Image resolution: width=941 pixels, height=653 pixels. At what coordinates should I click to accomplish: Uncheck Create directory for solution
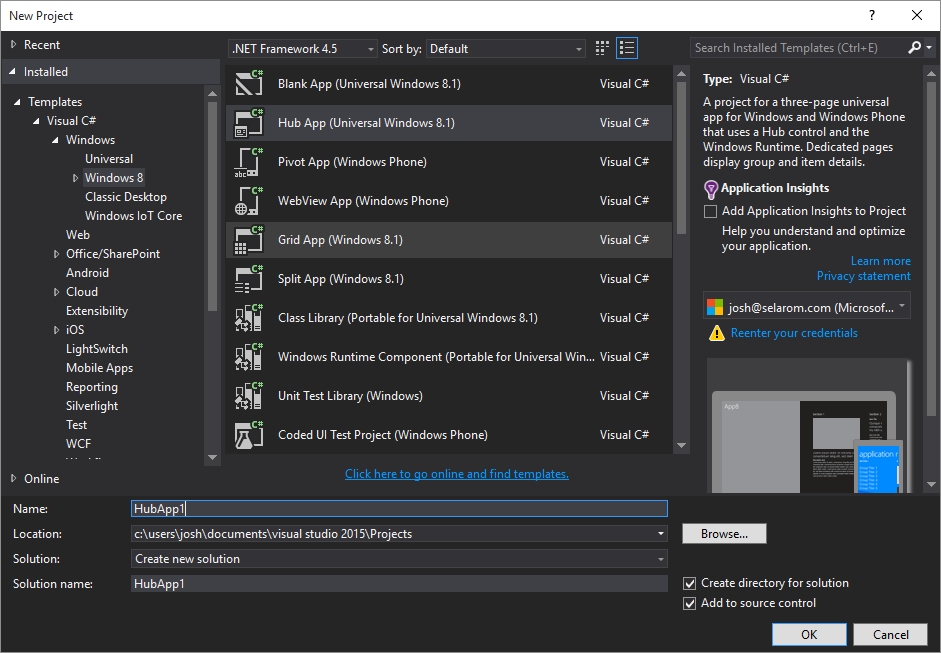690,583
